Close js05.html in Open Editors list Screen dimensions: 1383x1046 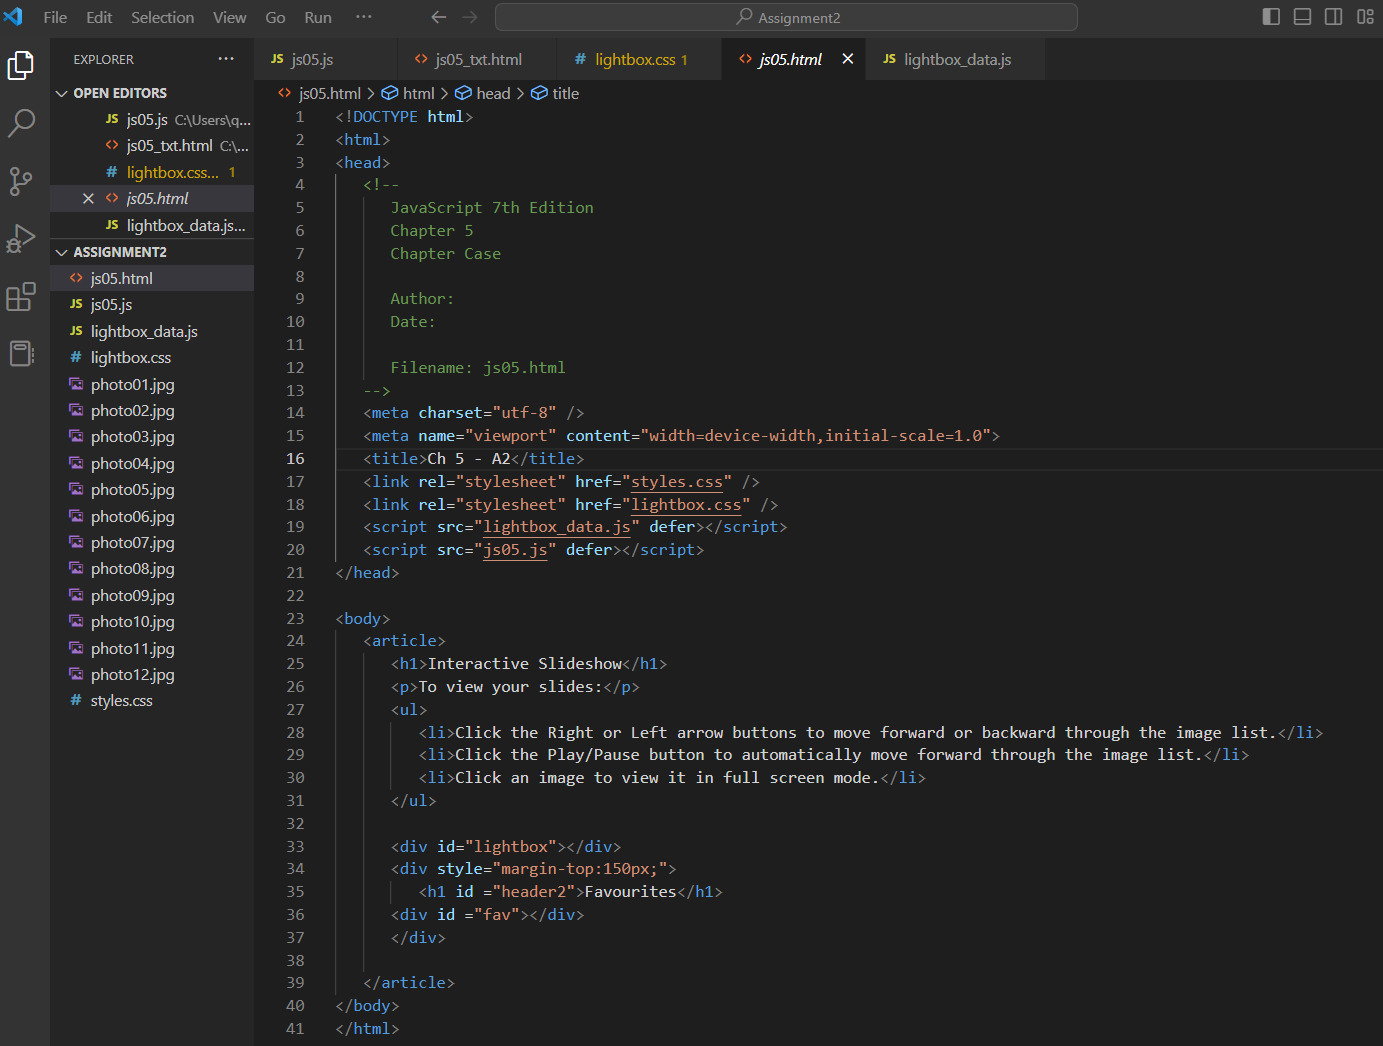(88, 198)
